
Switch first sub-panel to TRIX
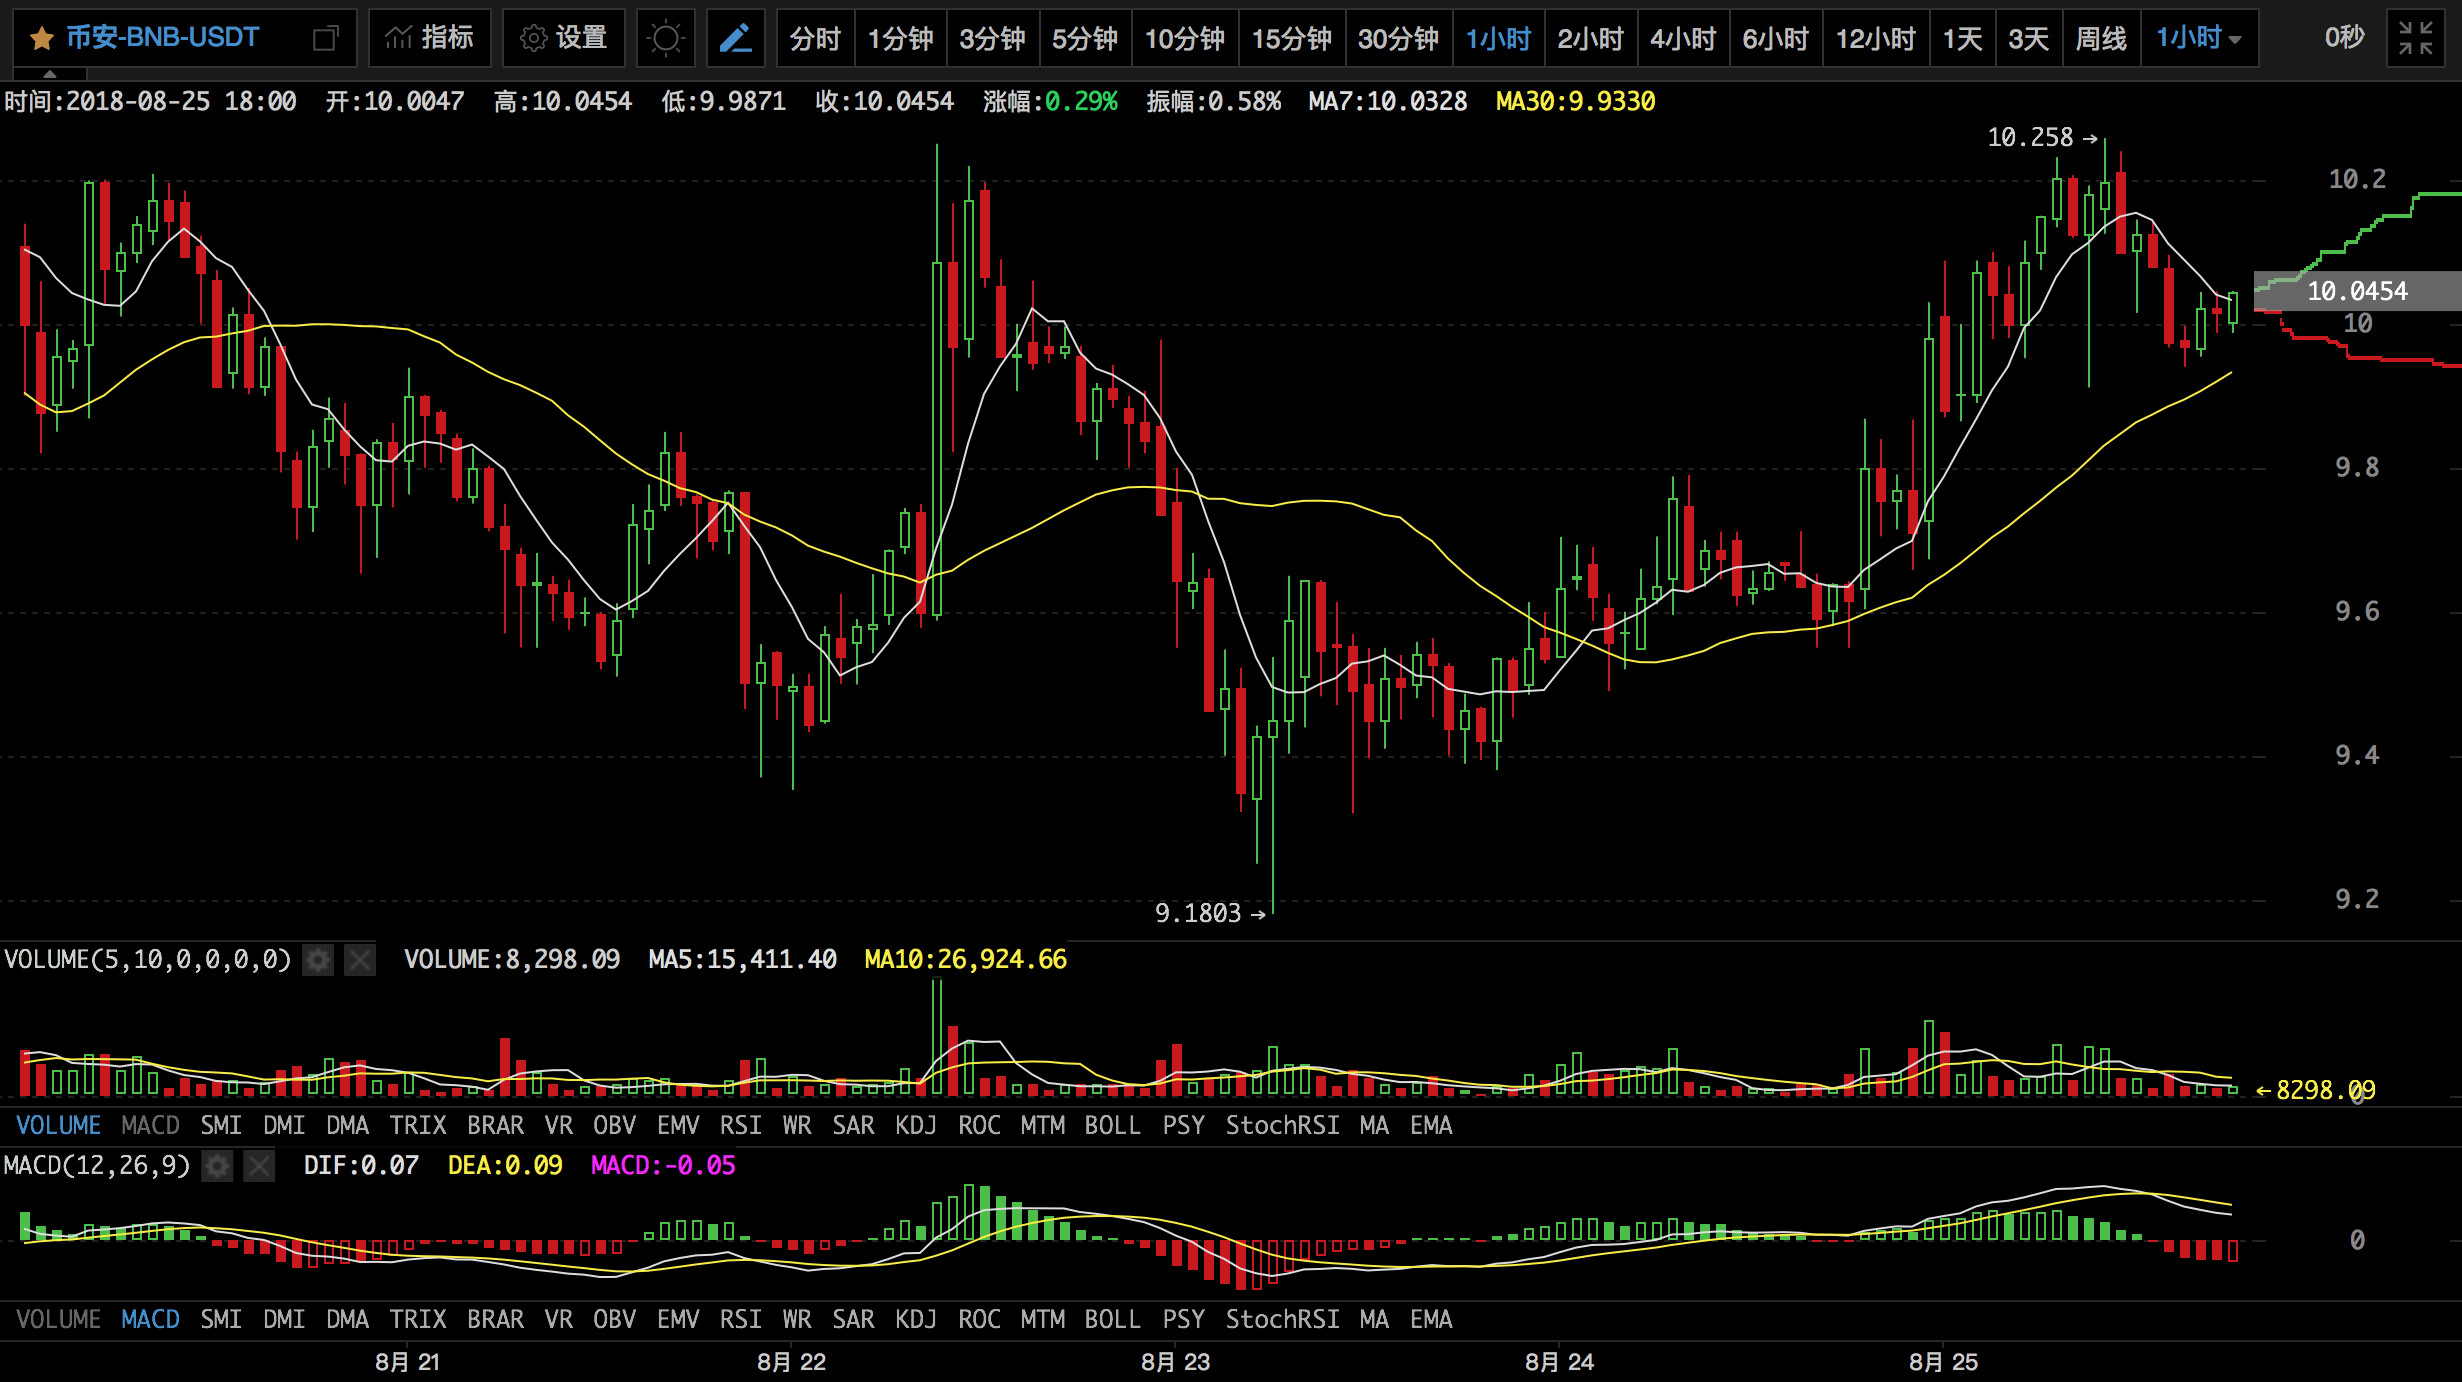coord(418,1126)
